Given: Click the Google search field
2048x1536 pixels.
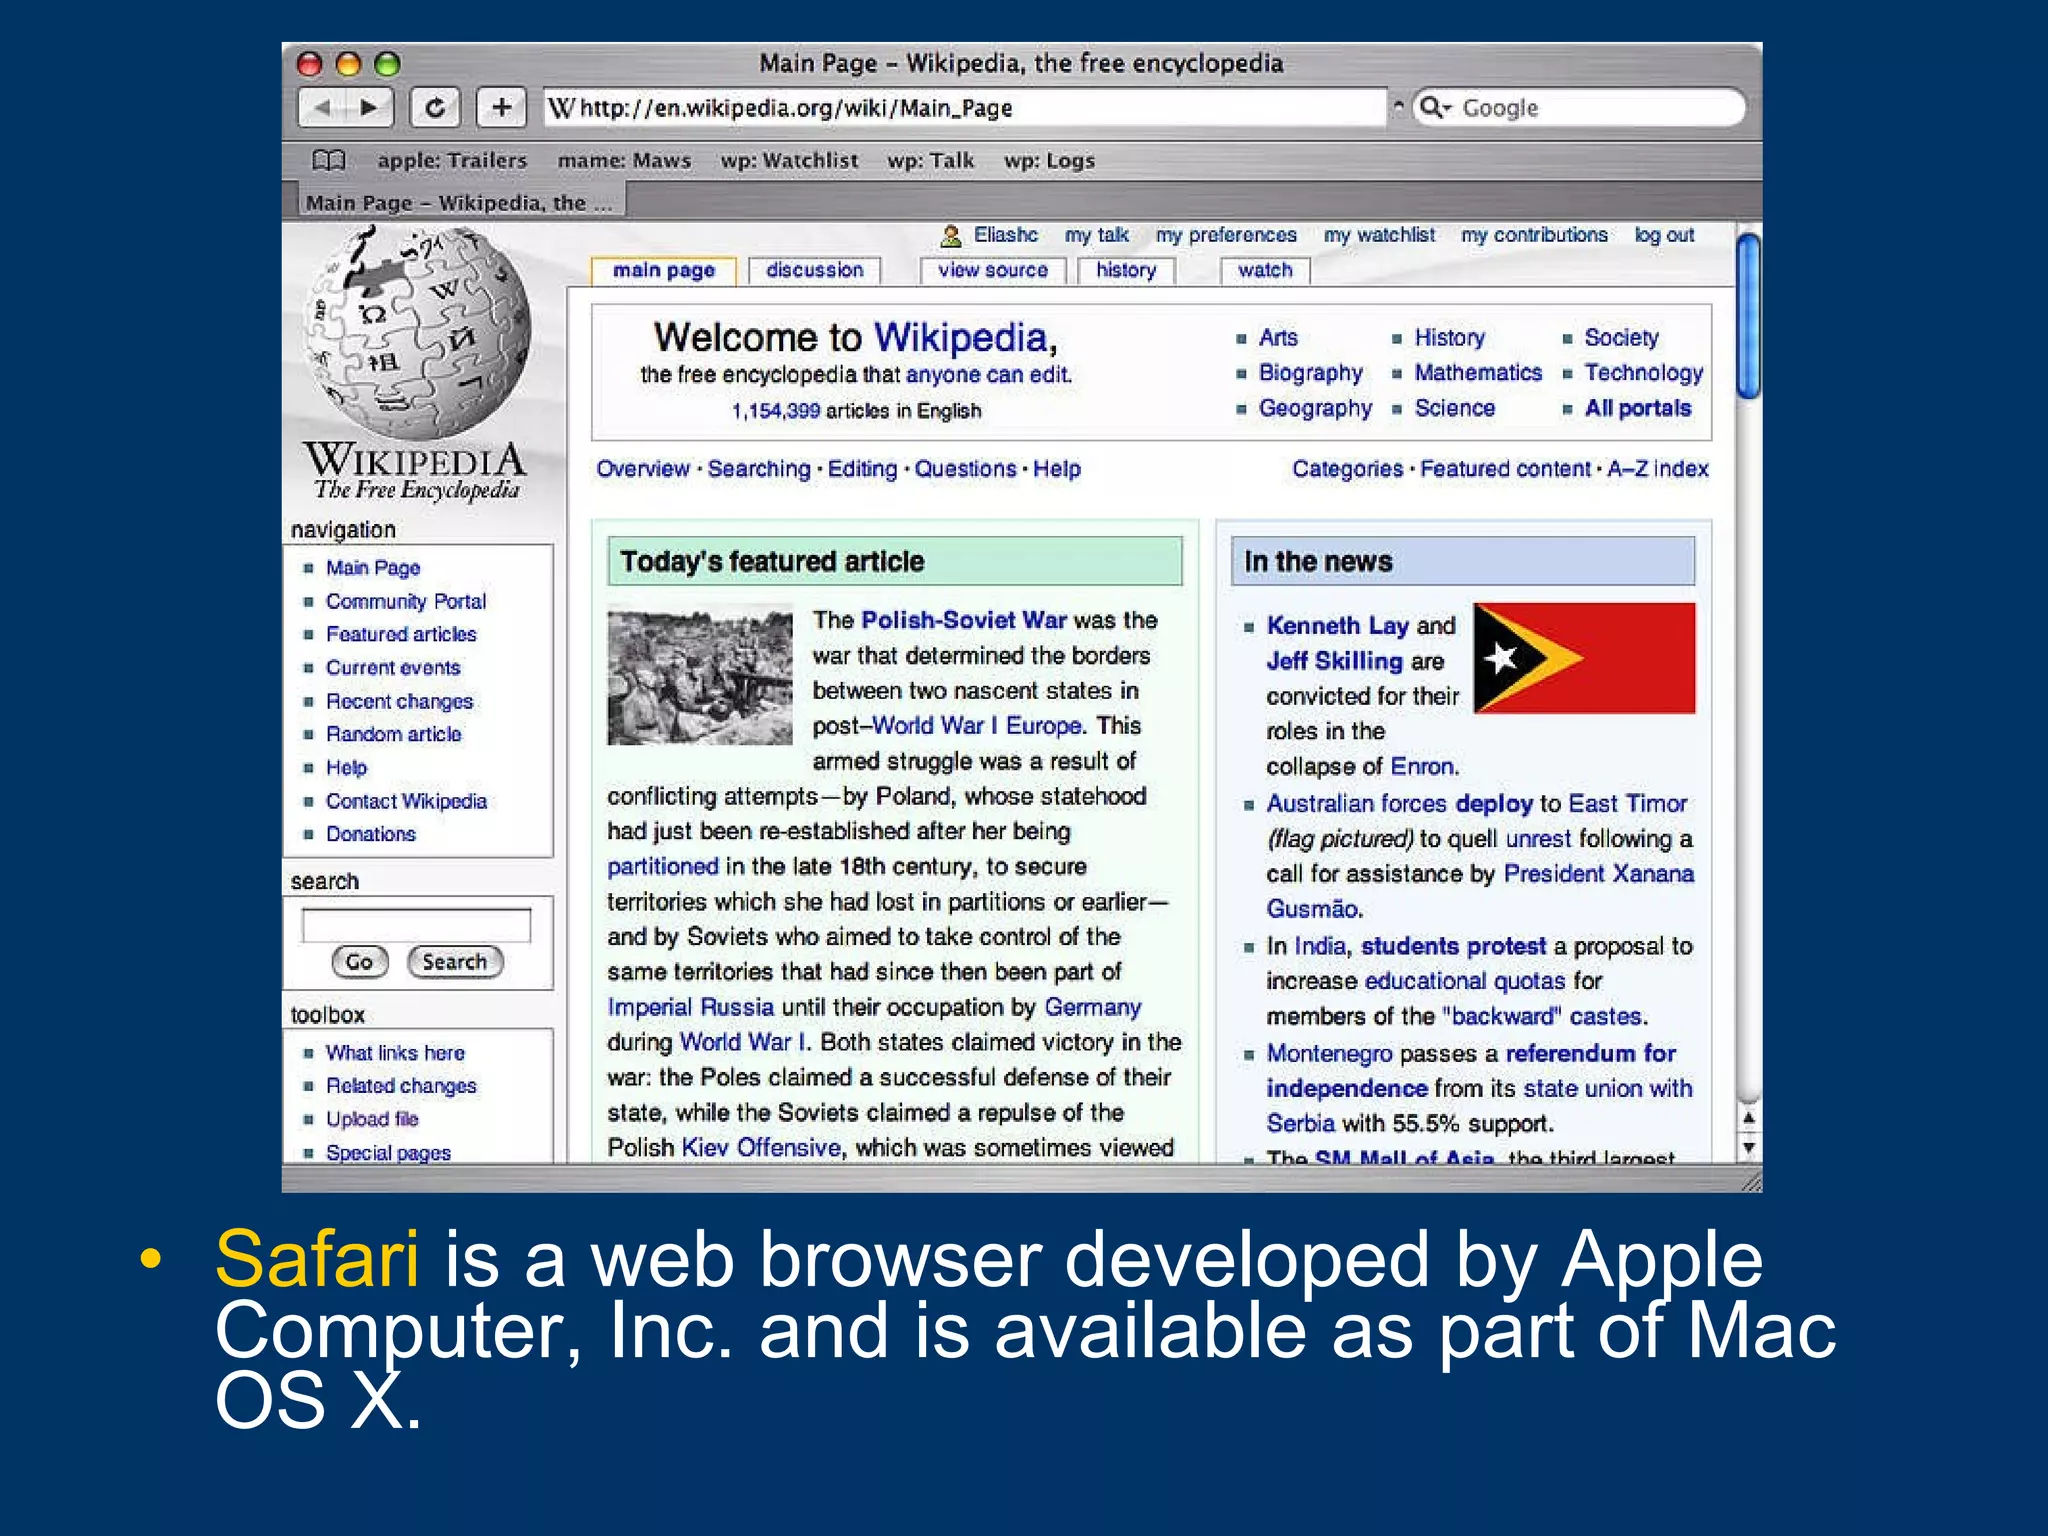Looking at the screenshot, I should pos(1578,107).
